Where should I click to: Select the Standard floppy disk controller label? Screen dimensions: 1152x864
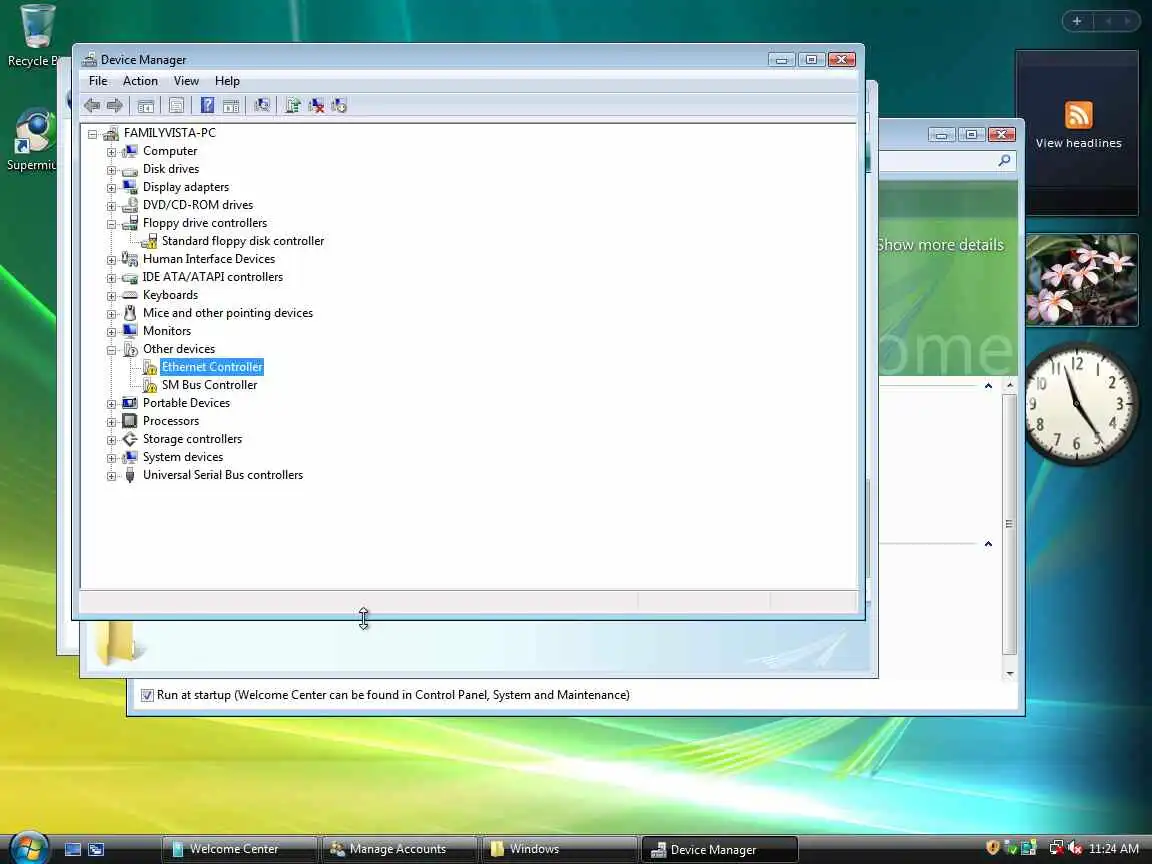(x=242, y=241)
